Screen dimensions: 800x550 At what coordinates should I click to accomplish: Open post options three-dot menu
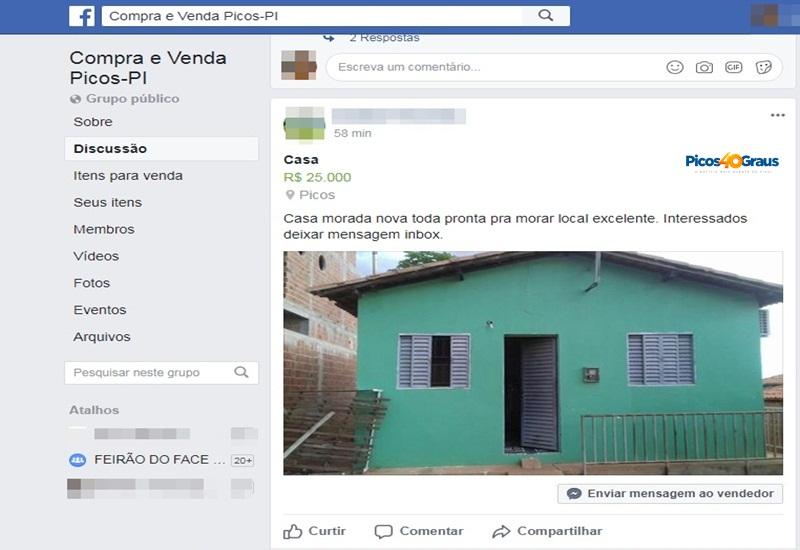[778, 115]
